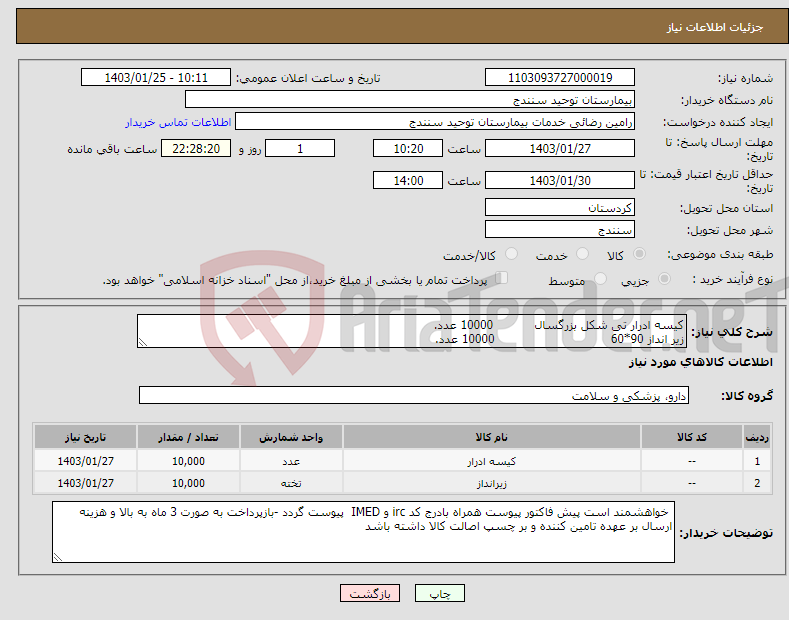Click the quantity 10,000 in کیسه ادرار row

(188, 461)
